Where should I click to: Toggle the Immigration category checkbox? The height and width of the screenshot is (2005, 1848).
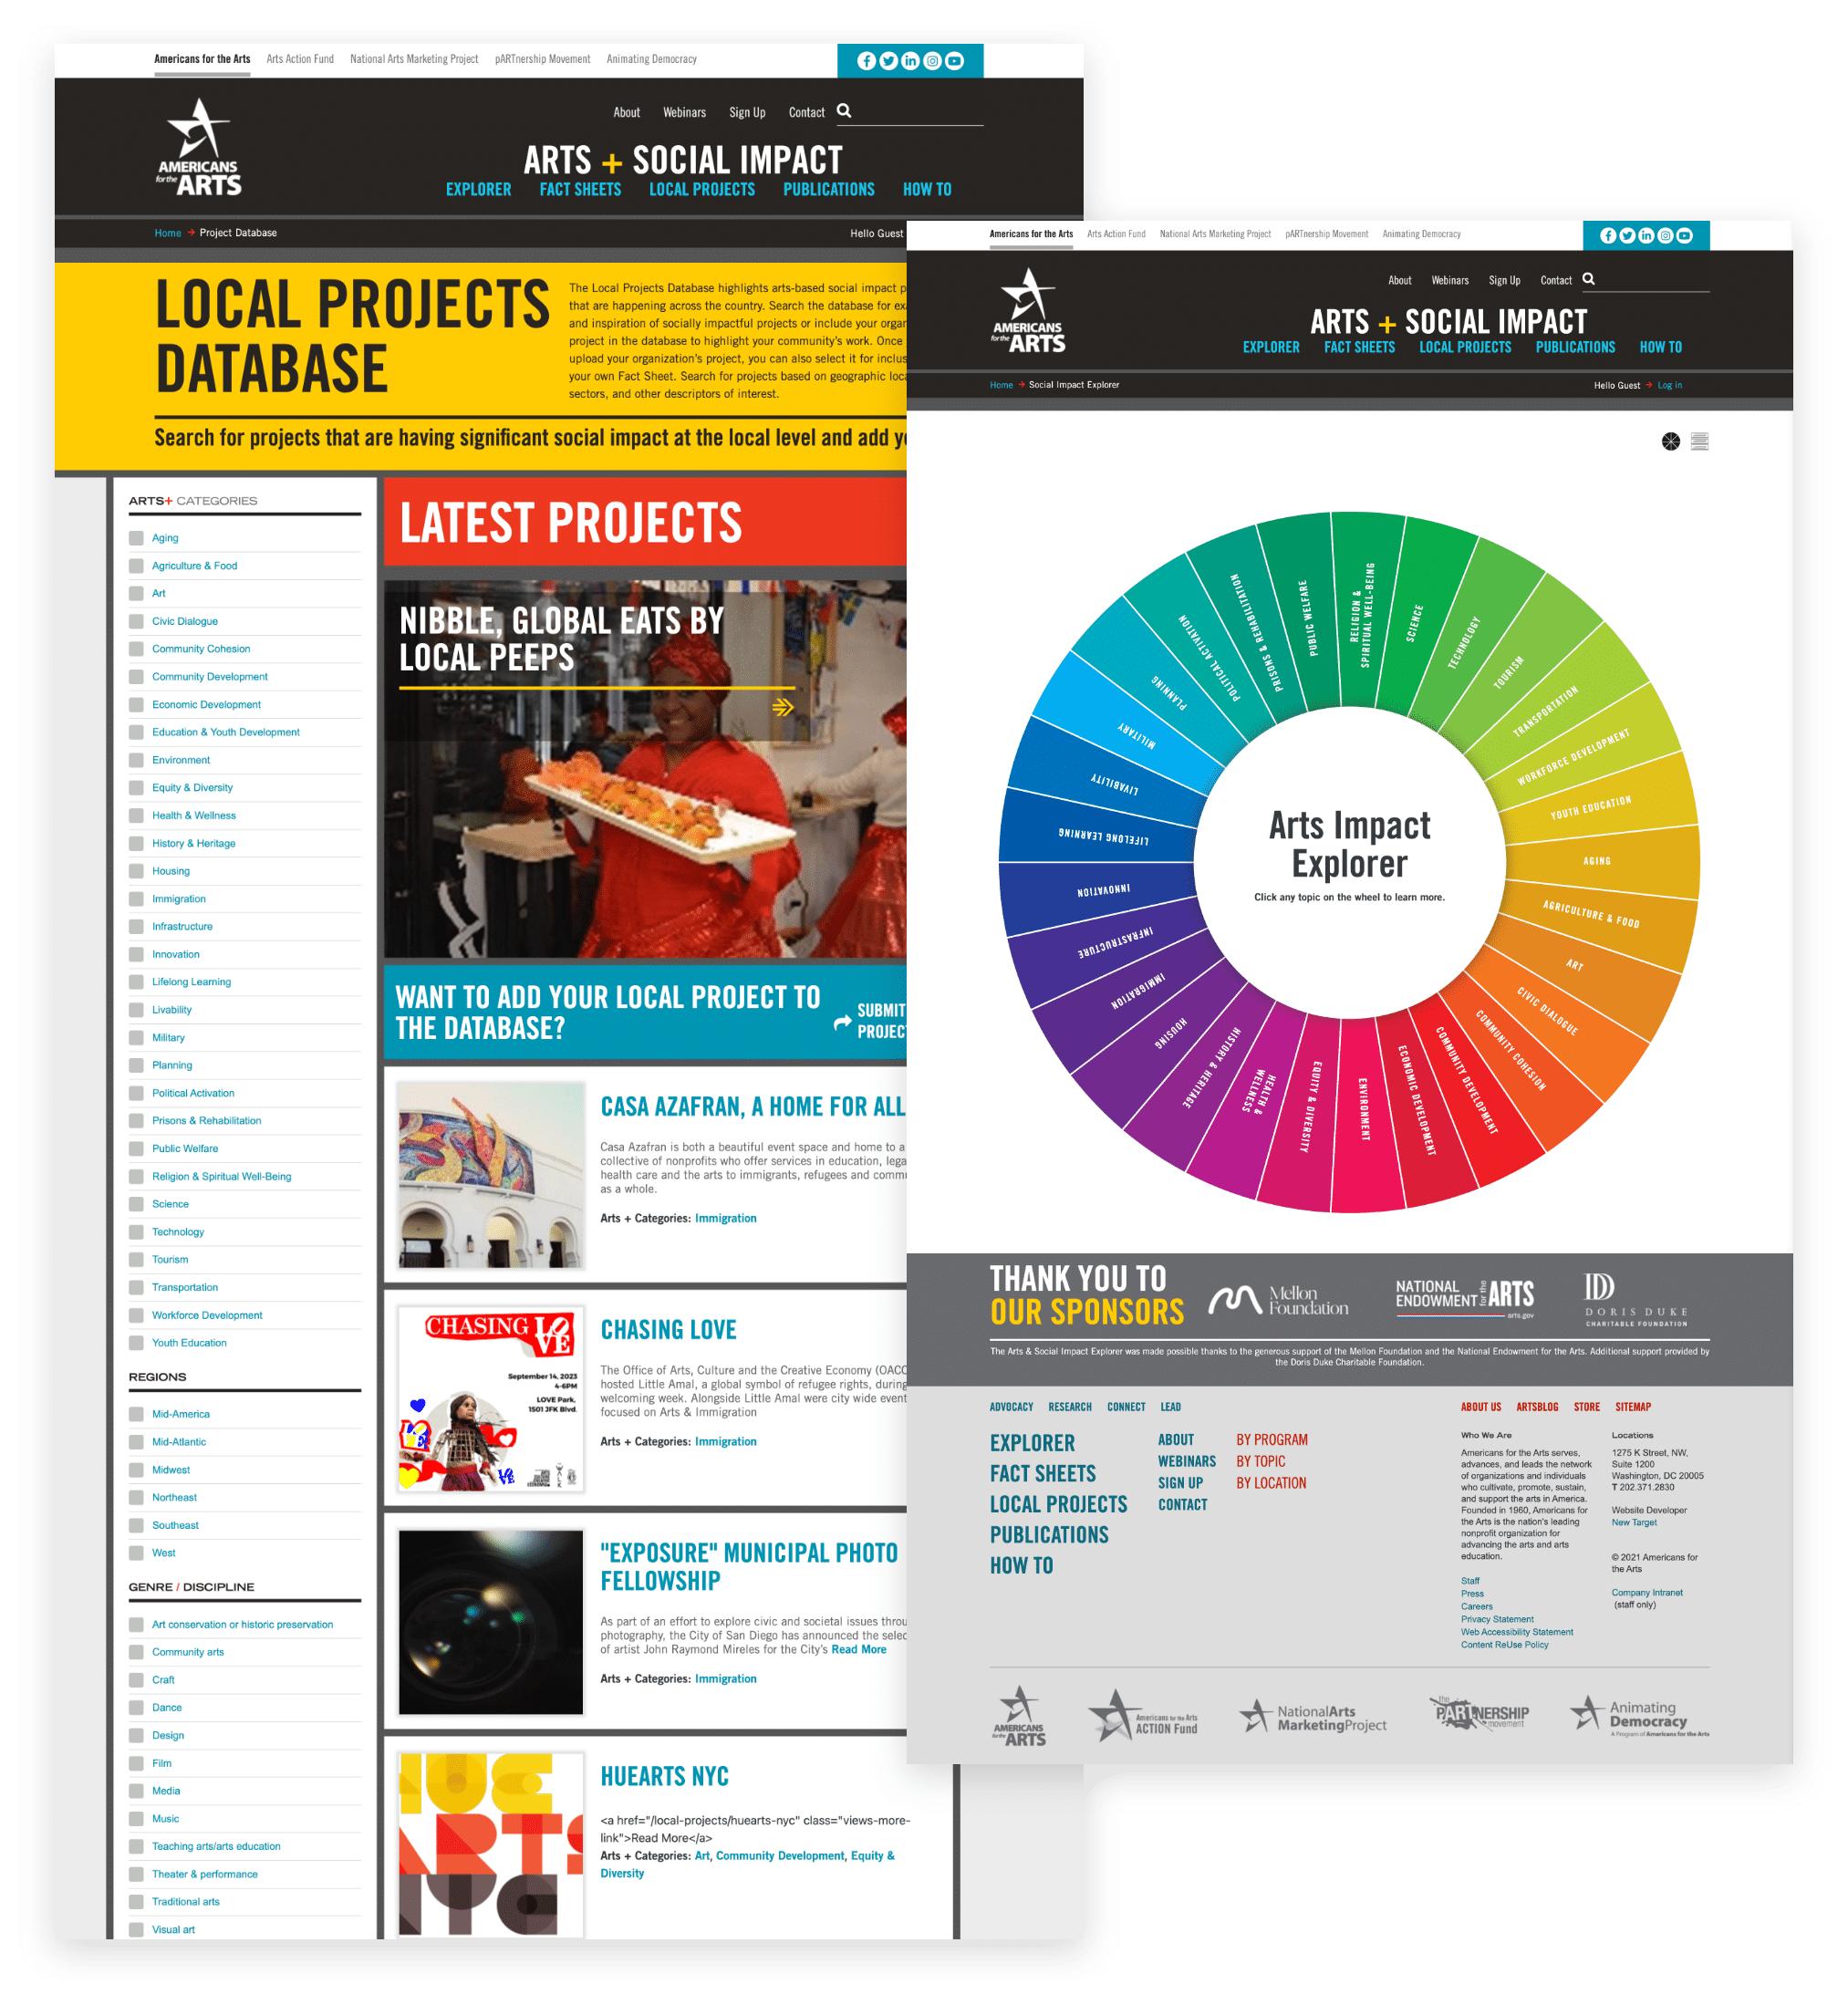[136, 899]
